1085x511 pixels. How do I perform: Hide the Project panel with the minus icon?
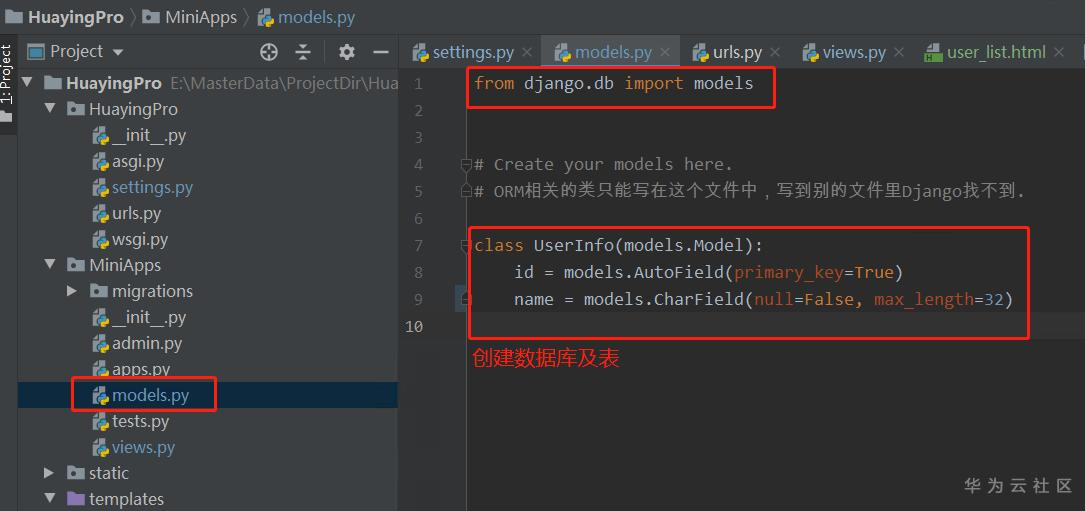coord(381,52)
